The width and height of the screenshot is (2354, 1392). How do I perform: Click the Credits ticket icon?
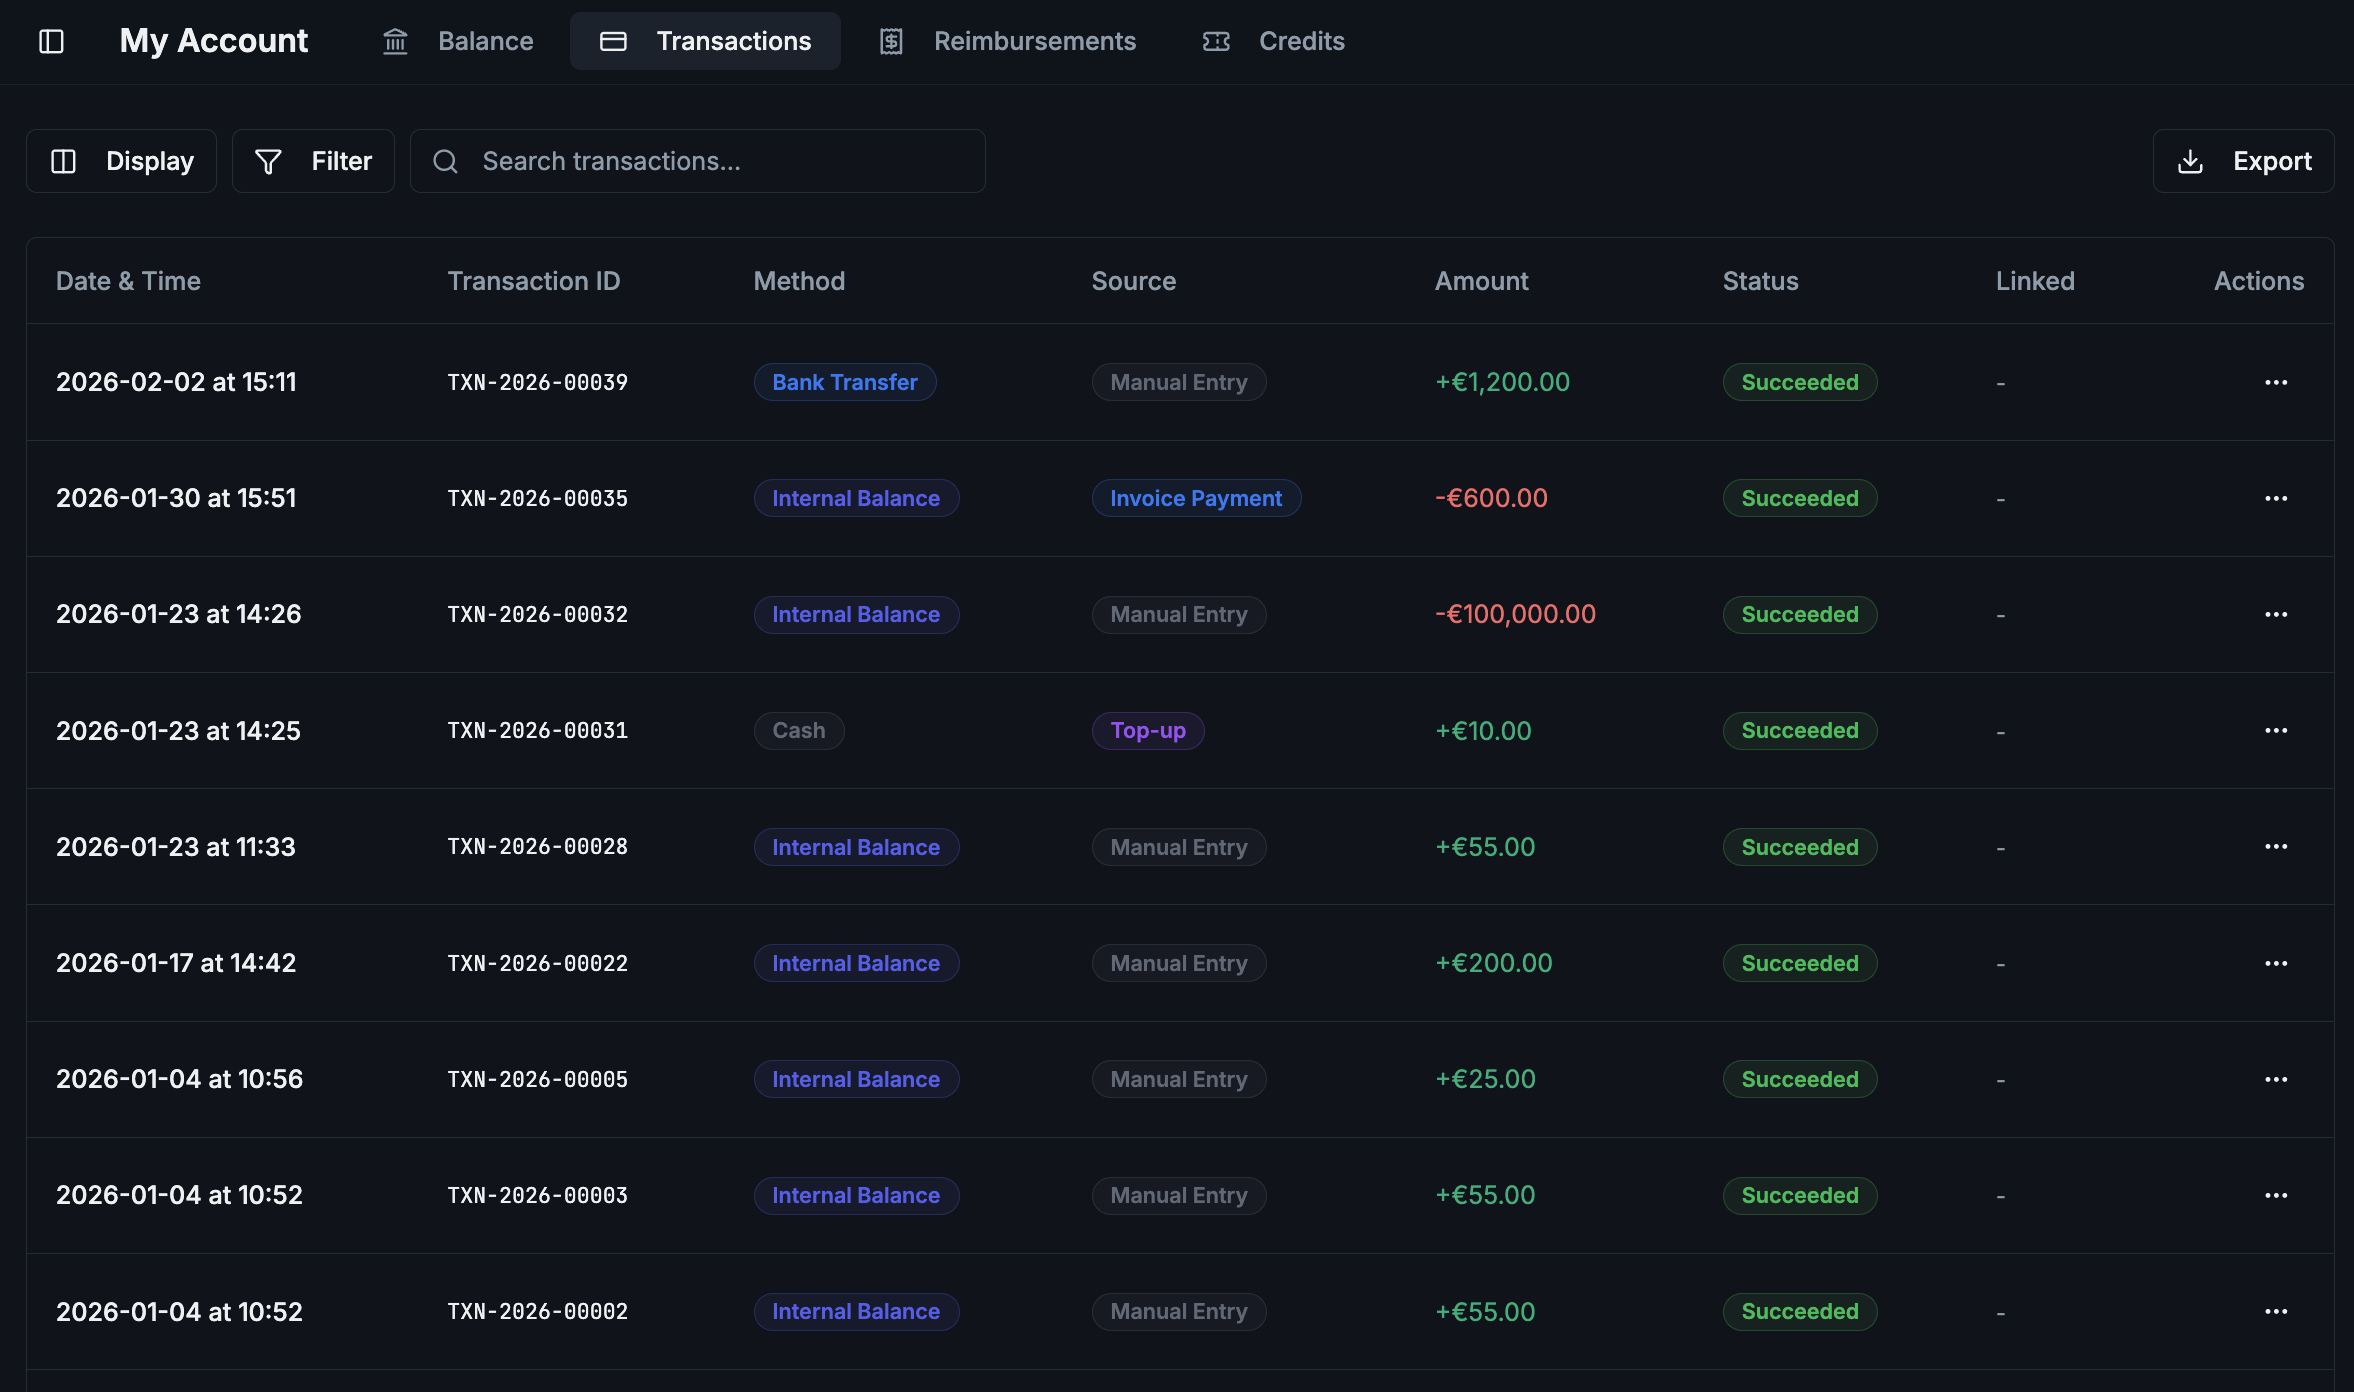click(x=1216, y=41)
